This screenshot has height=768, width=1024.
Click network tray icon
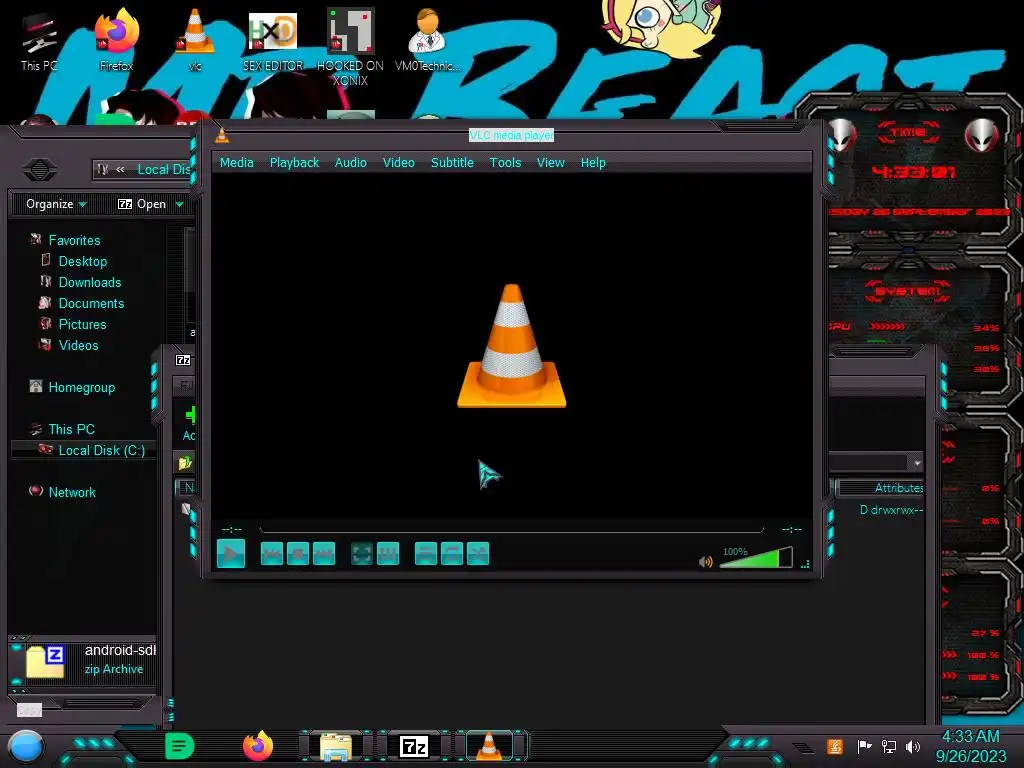coord(889,746)
